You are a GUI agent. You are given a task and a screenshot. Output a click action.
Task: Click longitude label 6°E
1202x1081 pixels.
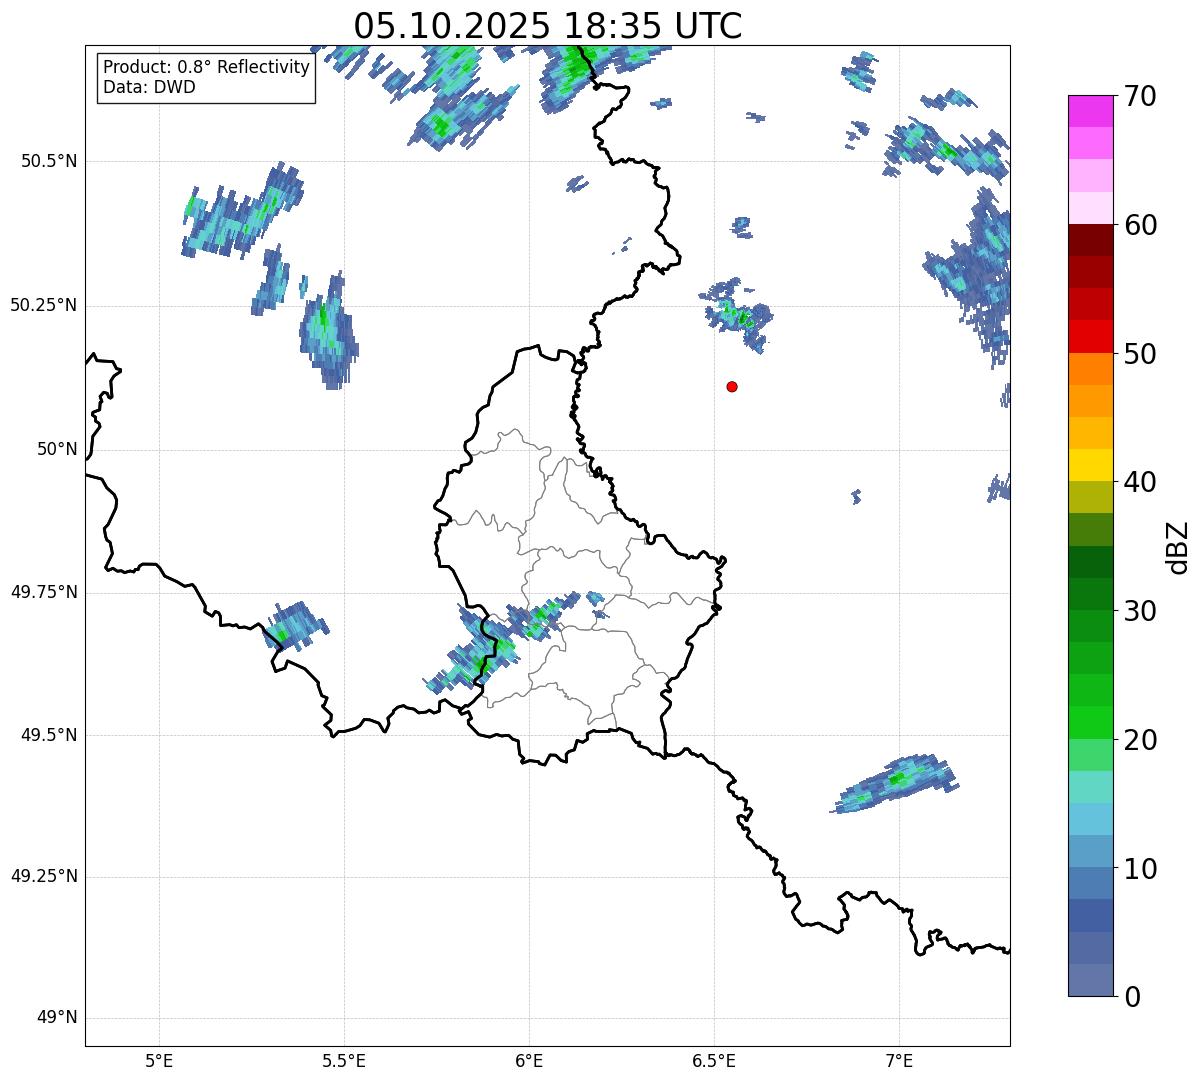point(529,1061)
